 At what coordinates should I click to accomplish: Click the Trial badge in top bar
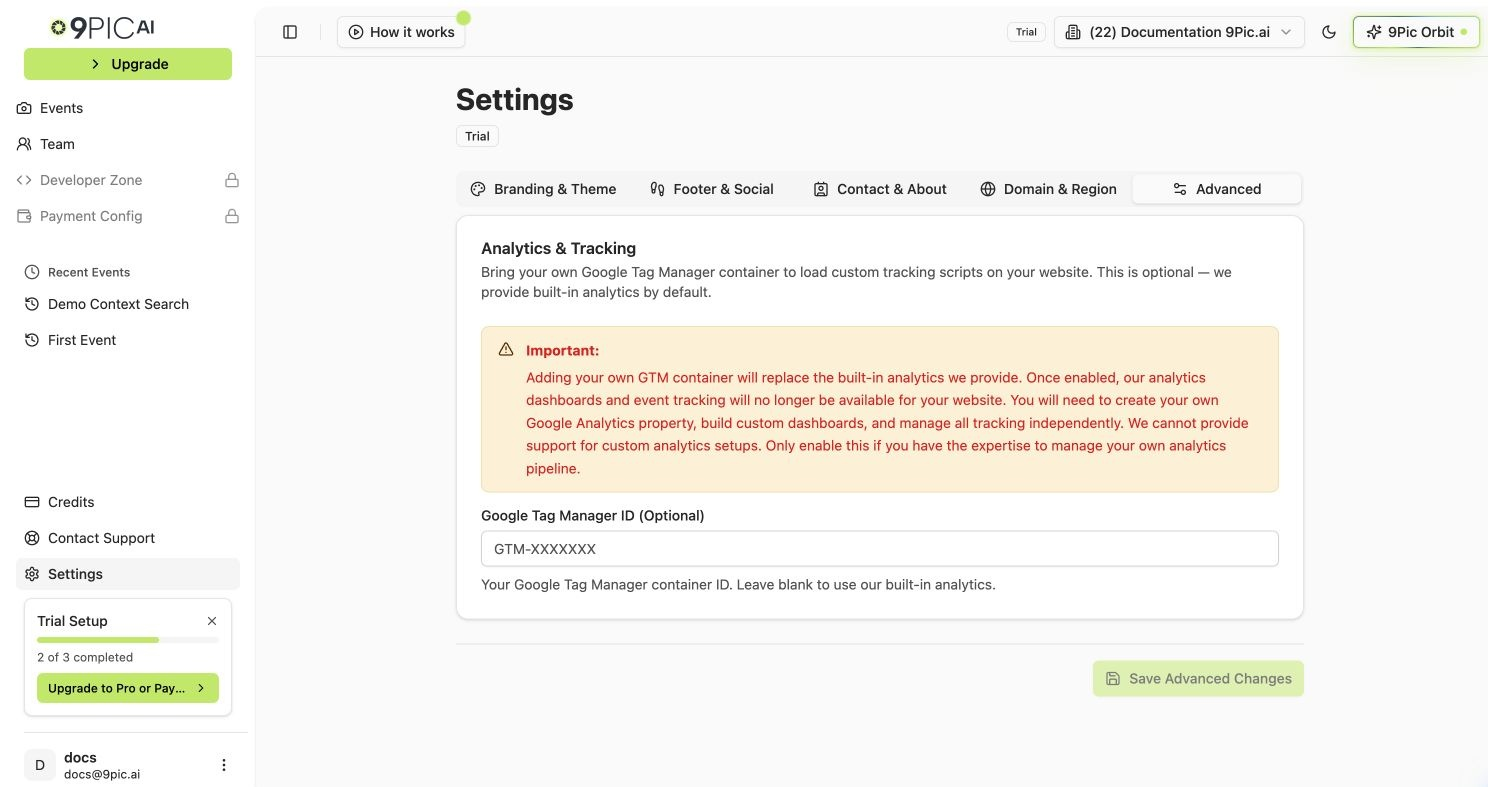(1026, 32)
